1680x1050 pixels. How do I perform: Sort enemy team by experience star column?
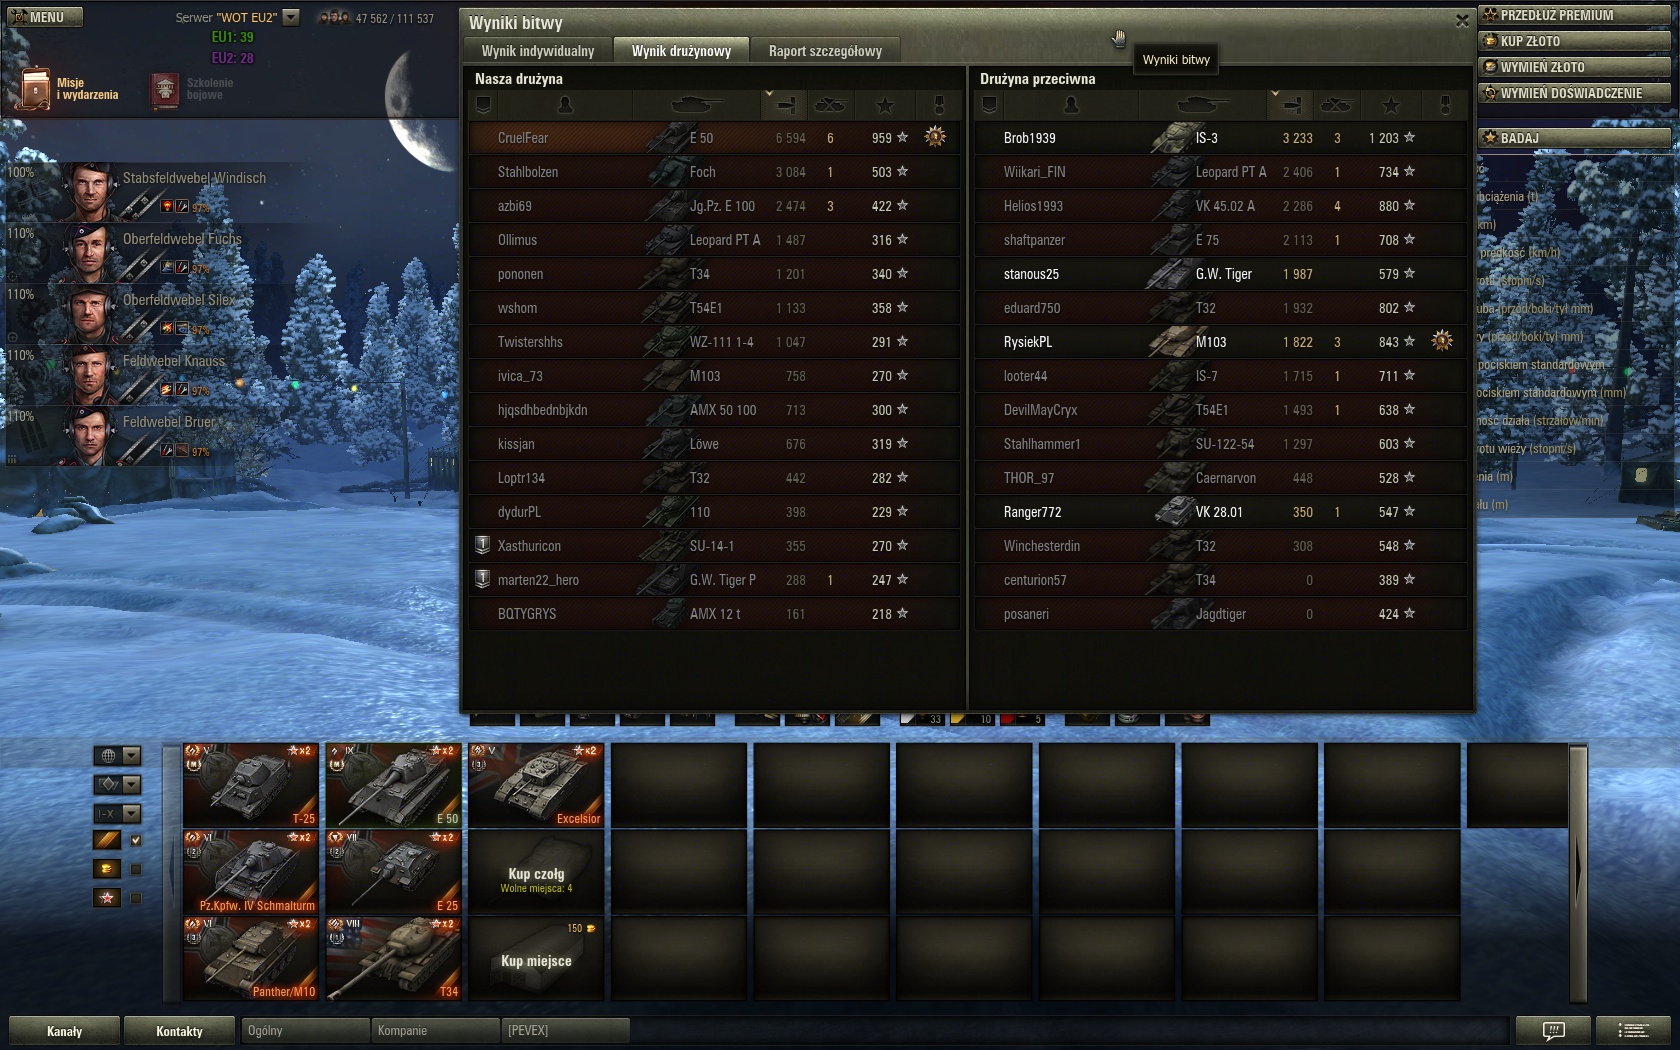1390,105
